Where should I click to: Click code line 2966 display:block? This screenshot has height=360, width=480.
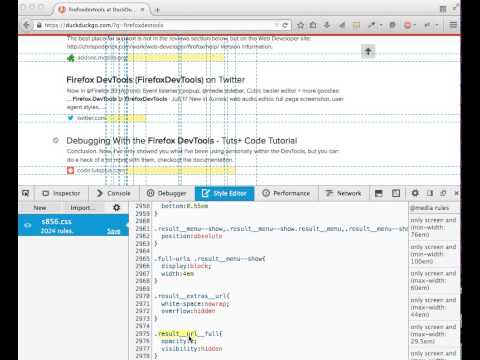coord(186,266)
